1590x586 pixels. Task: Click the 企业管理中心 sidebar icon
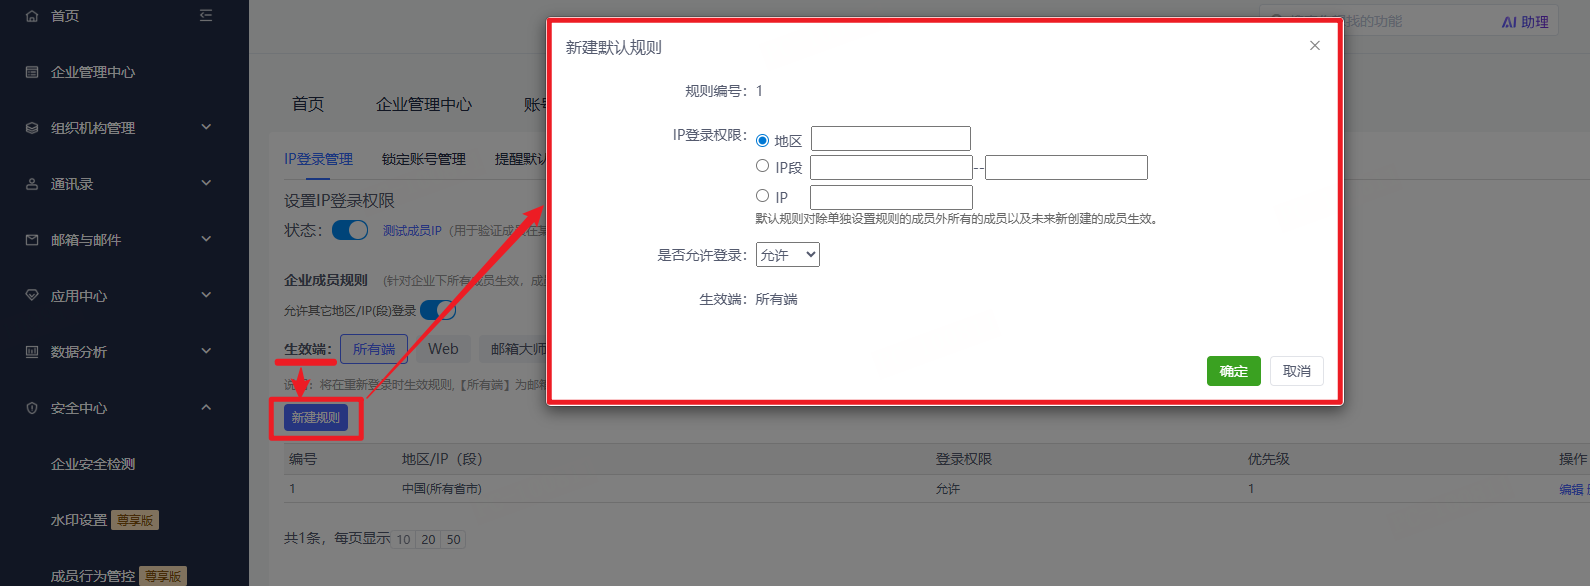(32, 72)
